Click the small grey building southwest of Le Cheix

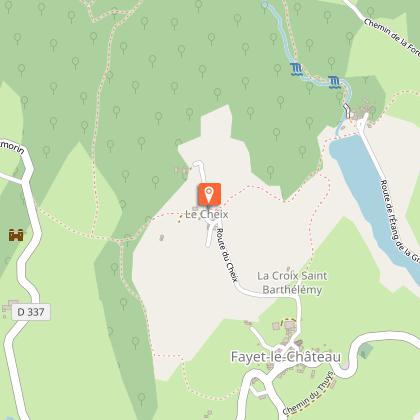click(162, 237)
